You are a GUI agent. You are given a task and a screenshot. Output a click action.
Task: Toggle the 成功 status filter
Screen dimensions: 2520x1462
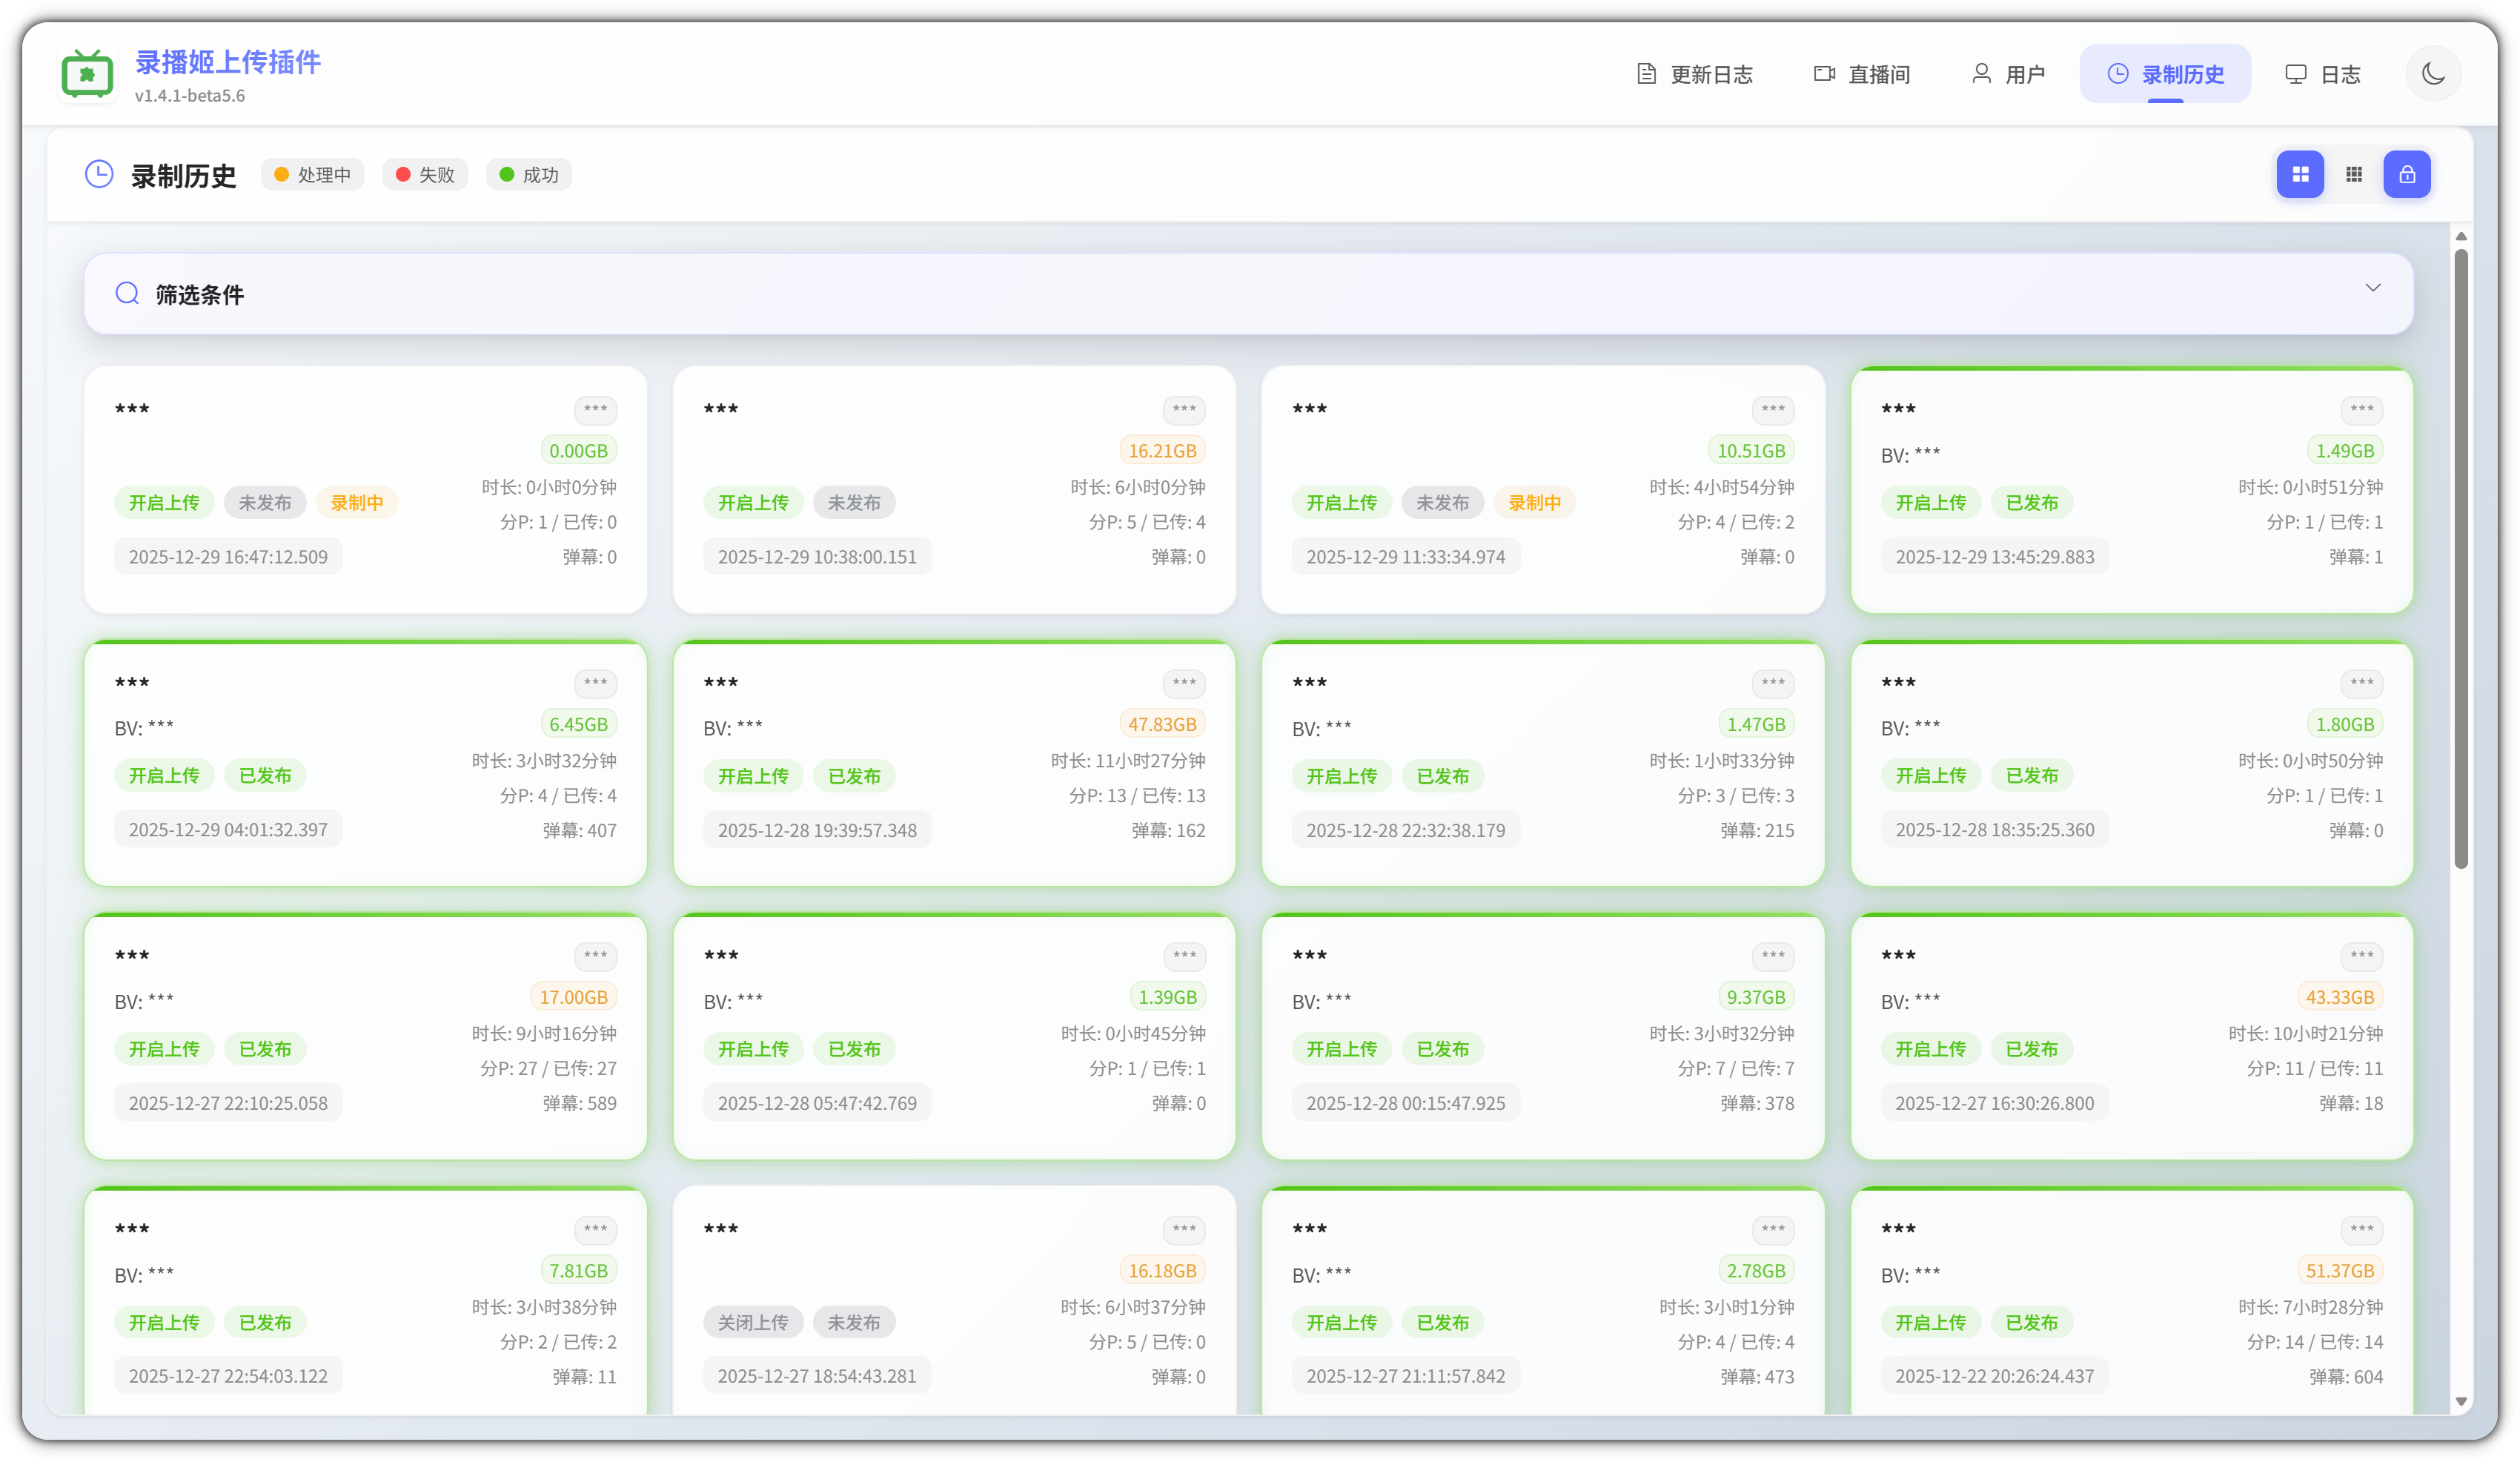tap(529, 175)
